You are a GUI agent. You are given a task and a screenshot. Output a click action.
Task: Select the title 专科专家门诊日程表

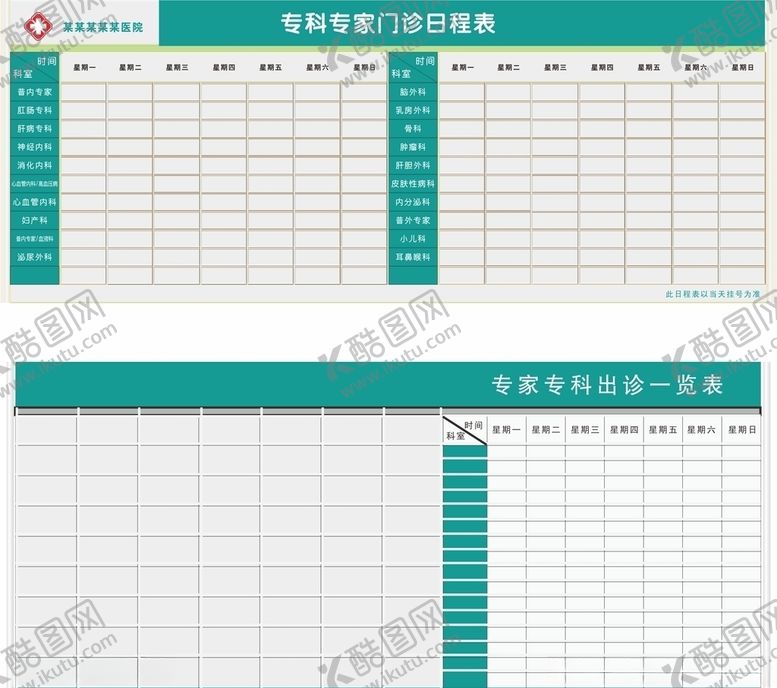[x=388, y=23]
